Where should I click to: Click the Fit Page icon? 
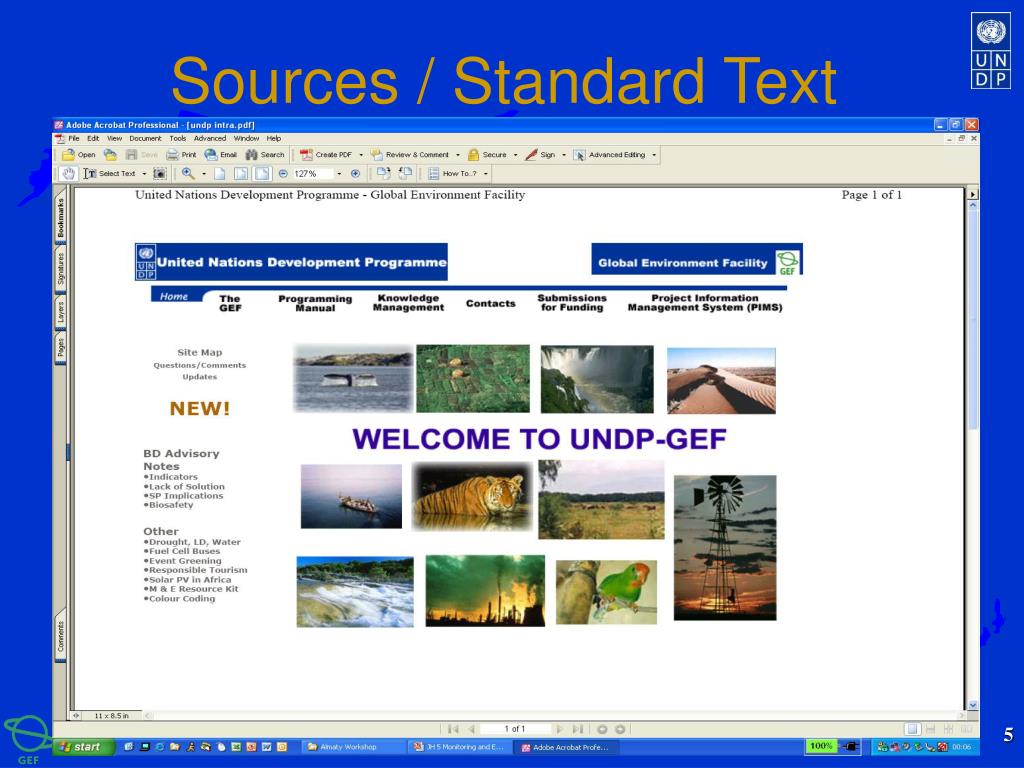pos(241,174)
